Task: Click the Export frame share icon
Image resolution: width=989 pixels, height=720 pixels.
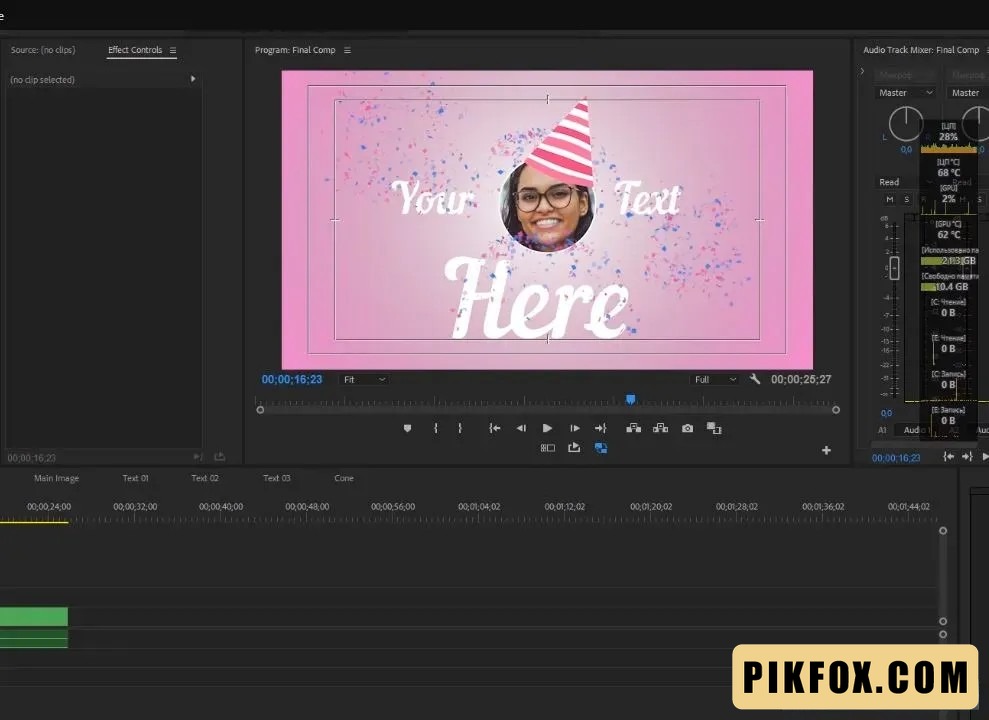Action: coord(574,448)
